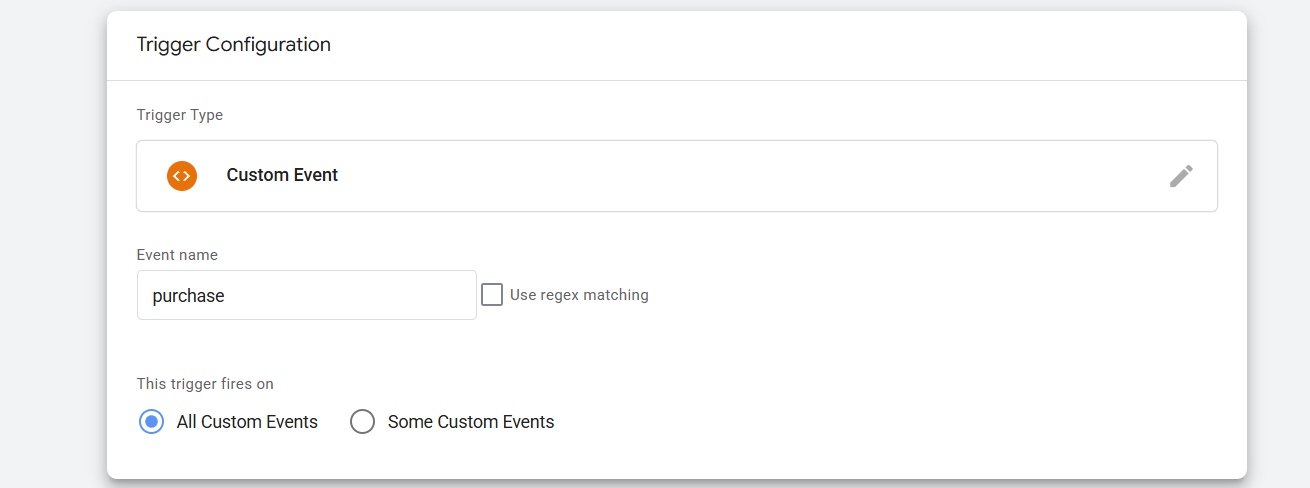Choose the Some Custom Events radio button
Viewport: 1310px width, 488px height.
[362, 422]
